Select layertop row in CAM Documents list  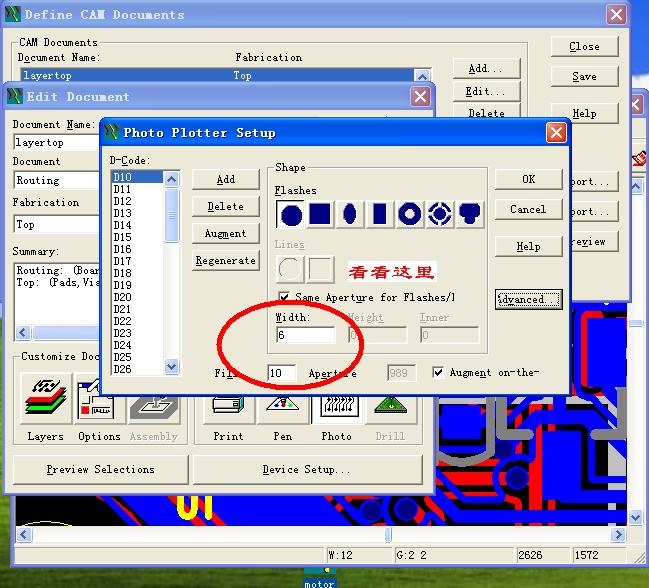[x=217, y=75]
